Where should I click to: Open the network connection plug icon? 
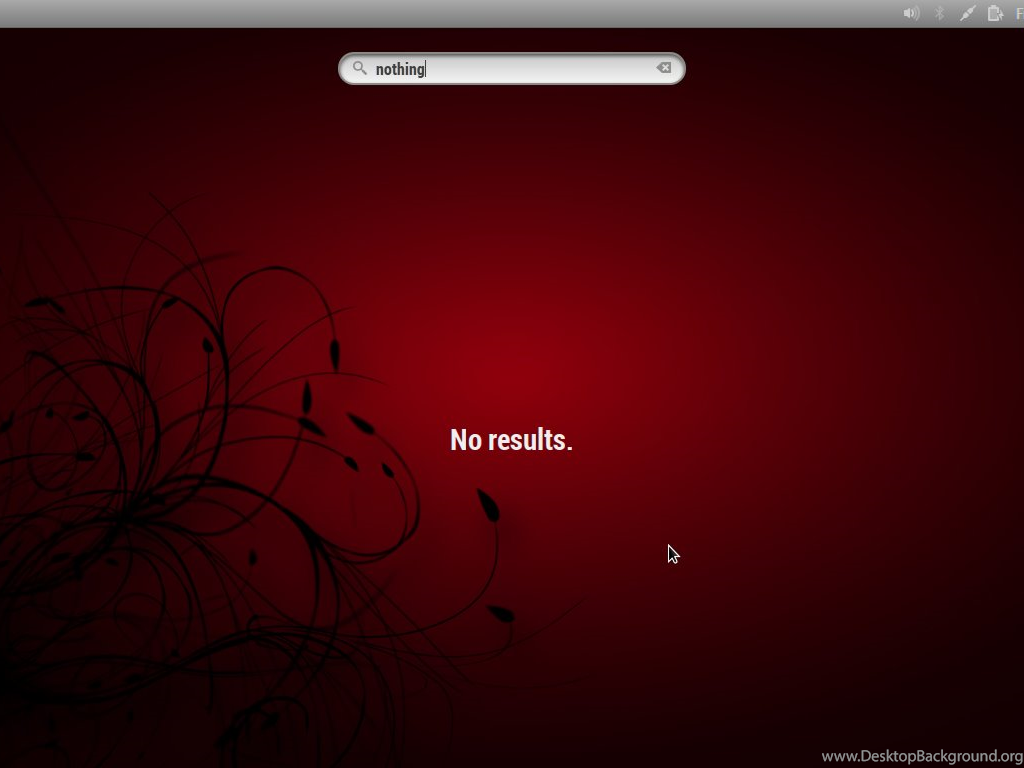[967, 13]
